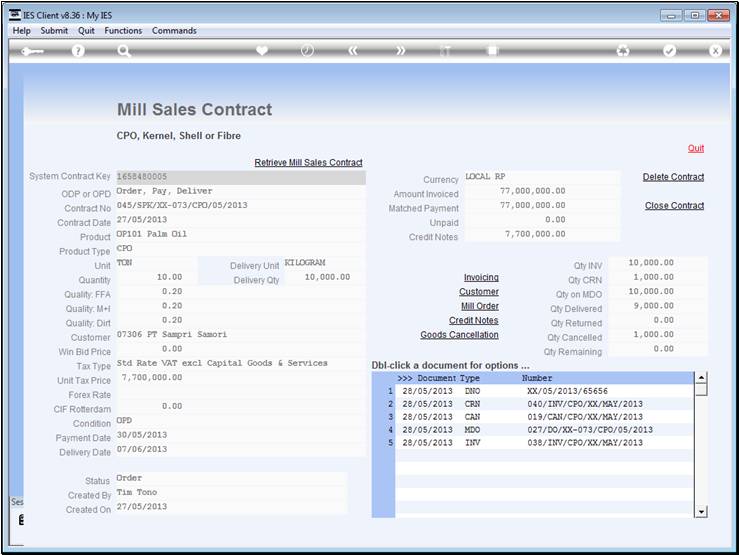
Task: Click the checkmark submit icon
Action: [669, 51]
